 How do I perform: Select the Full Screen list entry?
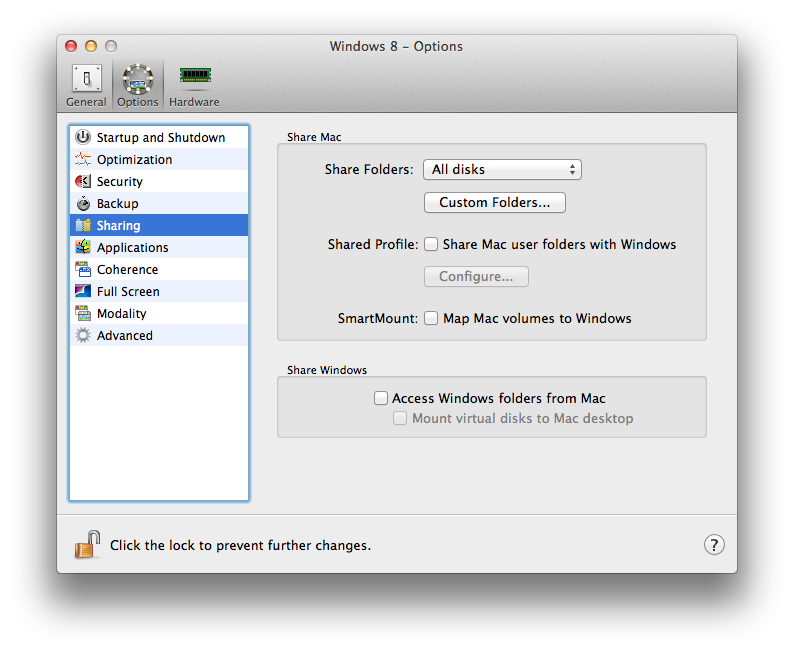159,291
